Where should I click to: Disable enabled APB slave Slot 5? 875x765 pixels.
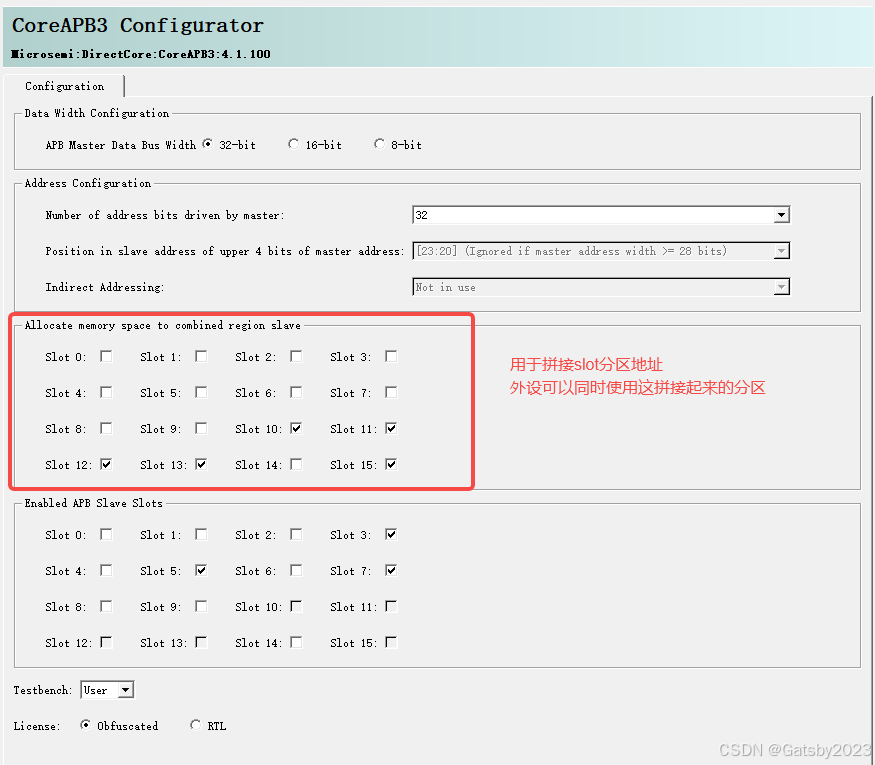pos(201,570)
